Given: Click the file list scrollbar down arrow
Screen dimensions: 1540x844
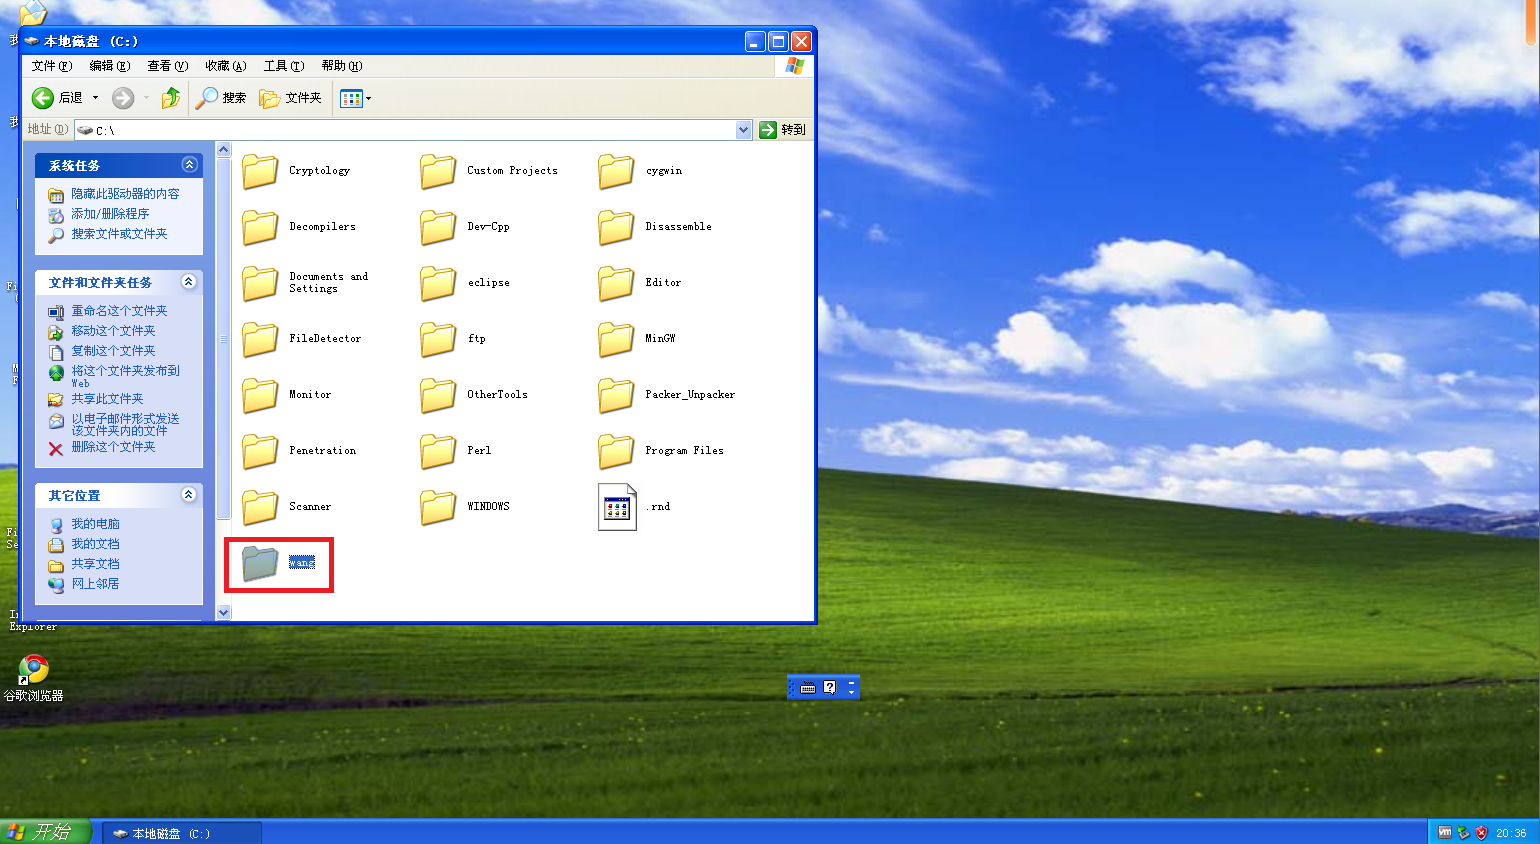Looking at the screenshot, I should tap(224, 612).
